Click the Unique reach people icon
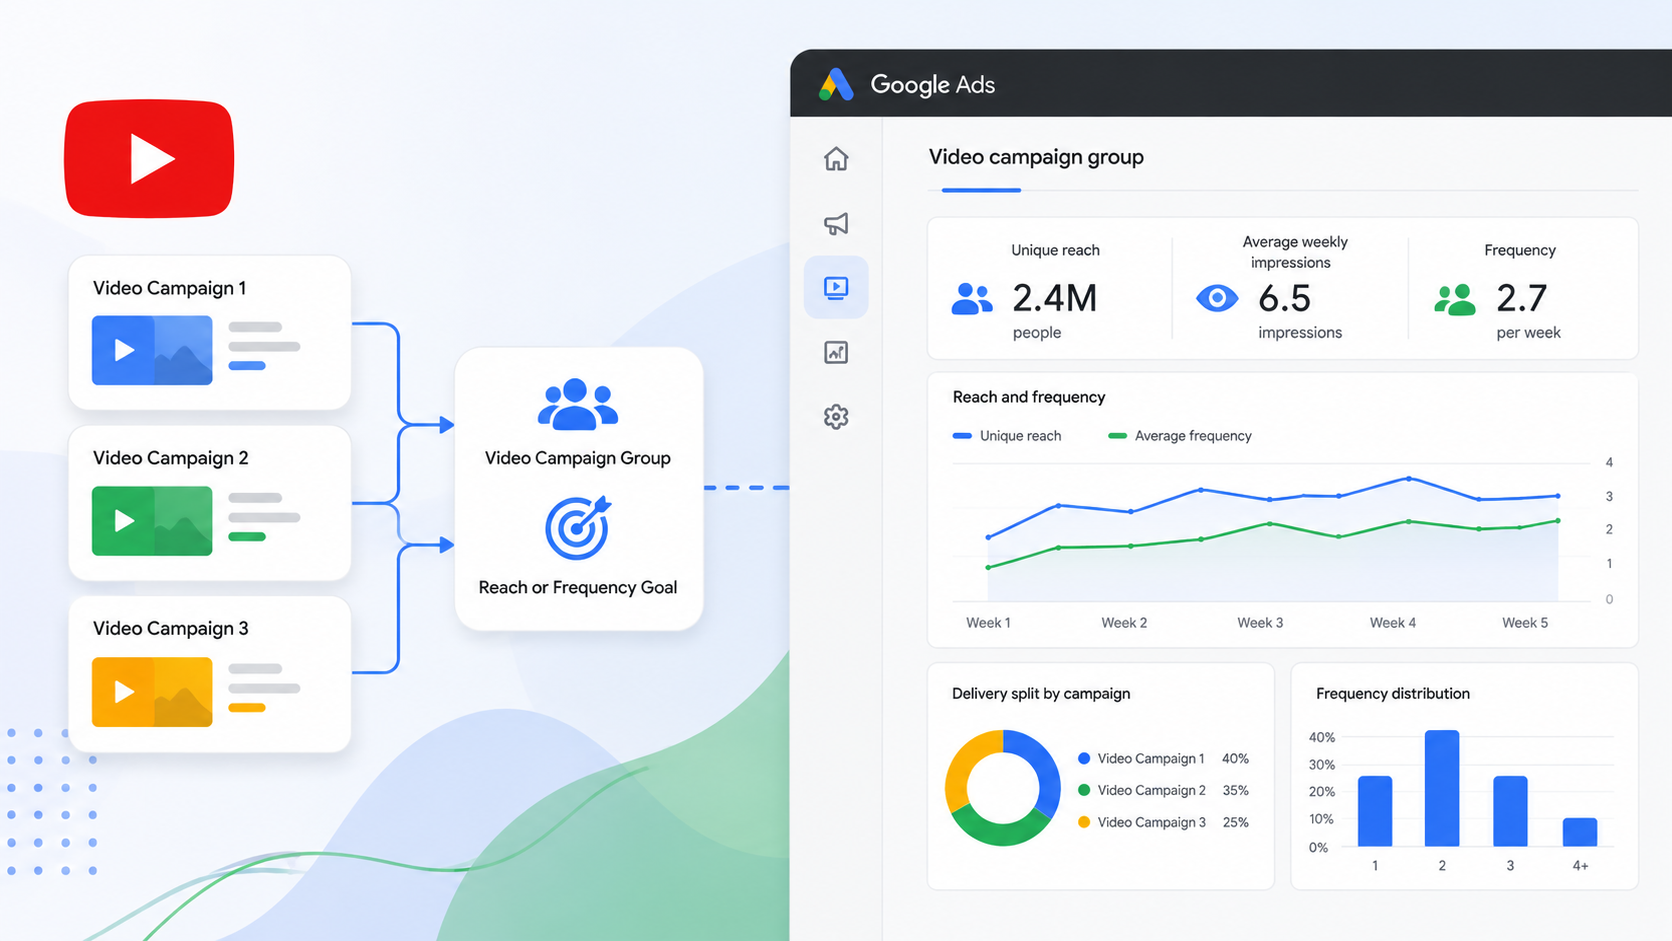 coord(972,298)
